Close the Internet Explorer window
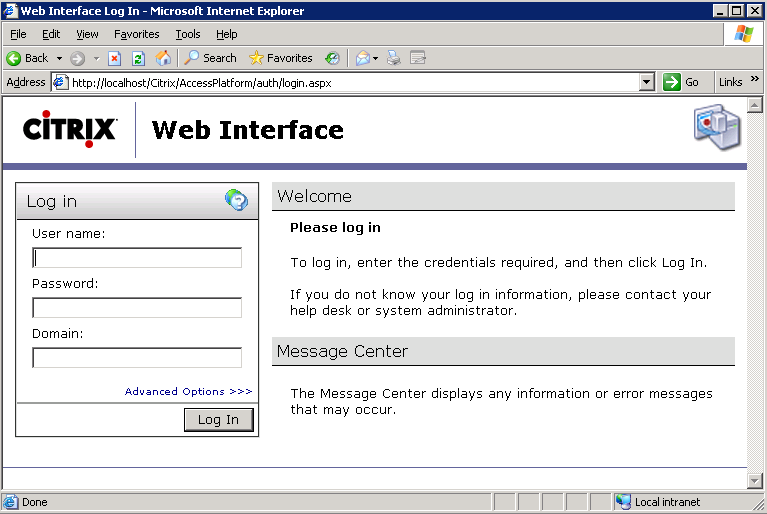Screen dimensions: 767x514 (x=755, y=11)
